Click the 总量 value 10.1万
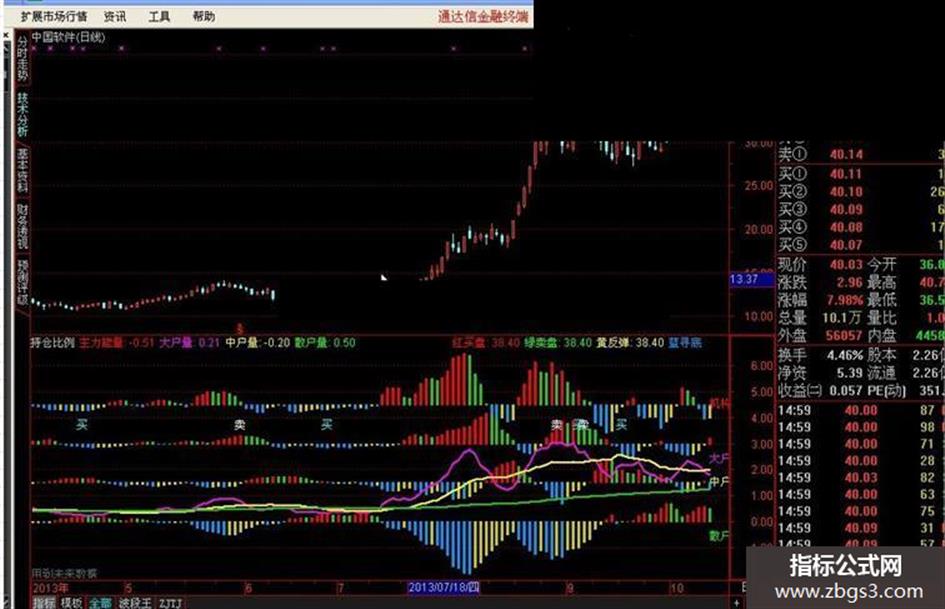This screenshot has height=609, width=945. coord(844,318)
